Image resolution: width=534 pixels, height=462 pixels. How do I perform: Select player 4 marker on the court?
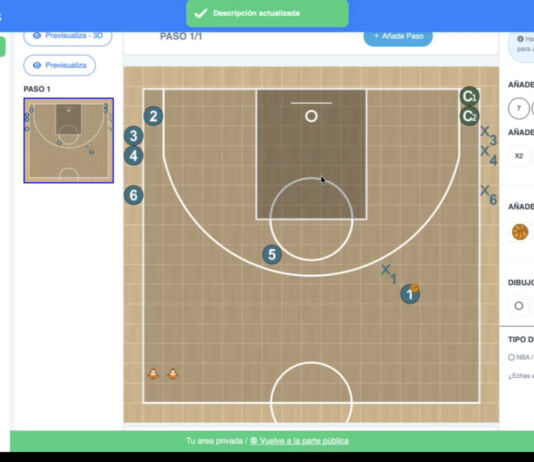[134, 156]
